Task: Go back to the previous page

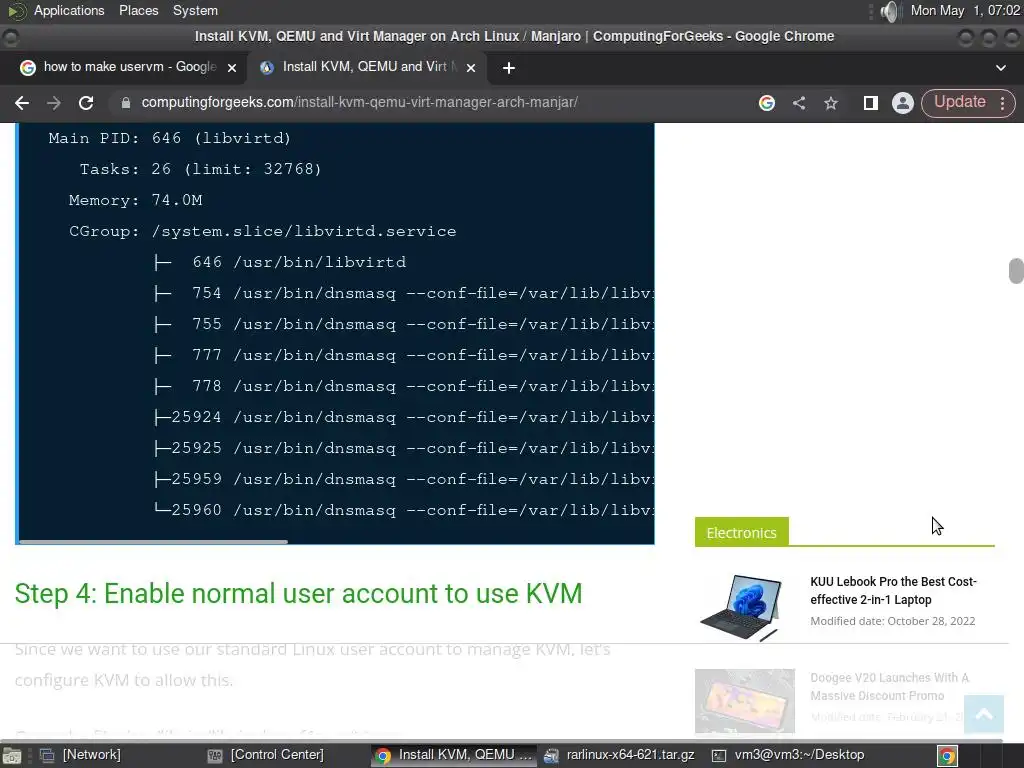Action: (22, 103)
